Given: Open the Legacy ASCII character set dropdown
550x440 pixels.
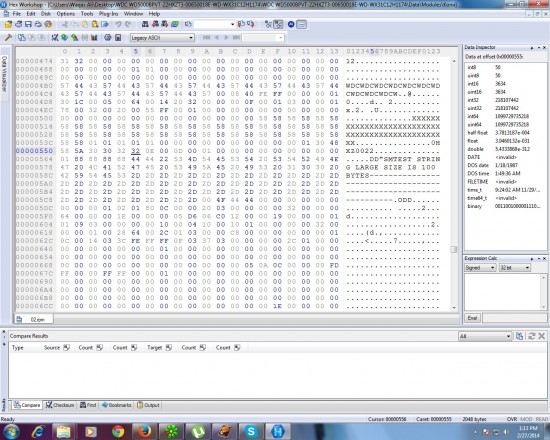Looking at the screenshot, I should pos(162,38).
